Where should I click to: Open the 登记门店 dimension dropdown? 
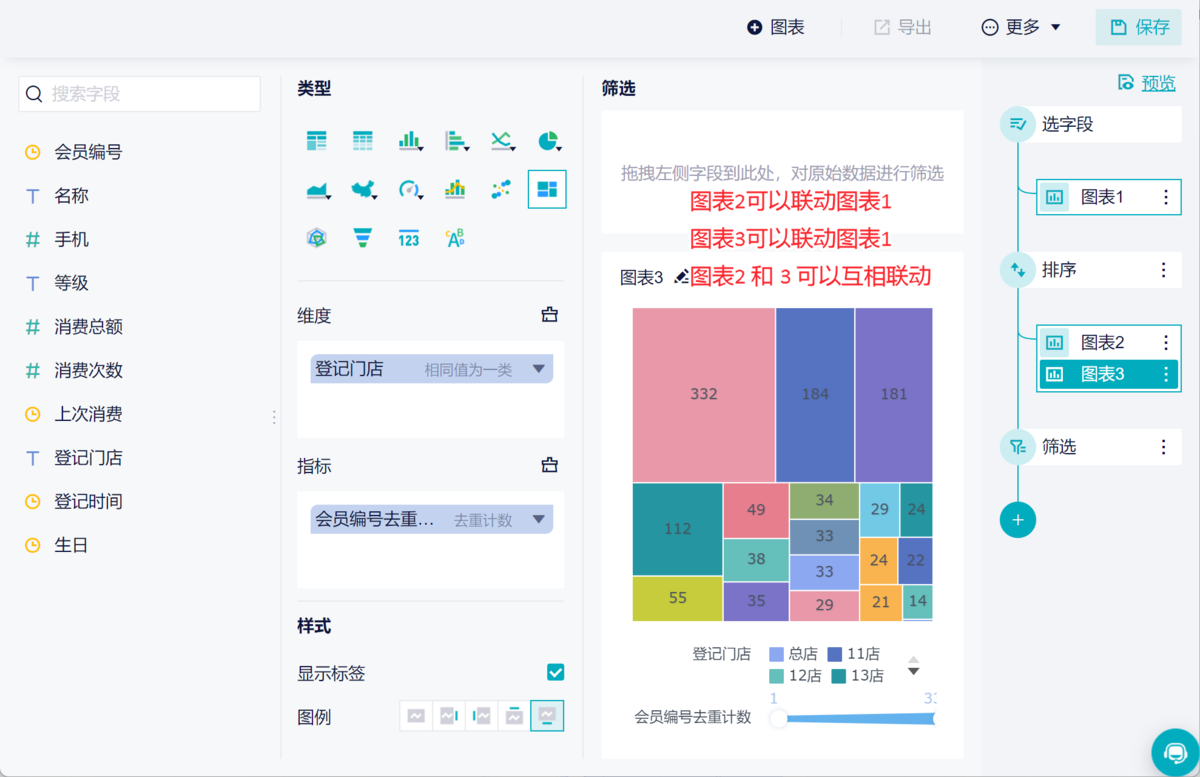point(540,368)
